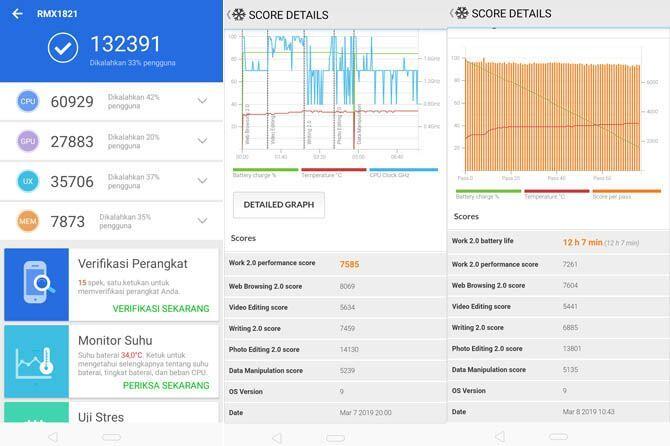Tap green Battery charge legend in right panel
Screen dimensions: 670x446
click(x=488, y=194)
